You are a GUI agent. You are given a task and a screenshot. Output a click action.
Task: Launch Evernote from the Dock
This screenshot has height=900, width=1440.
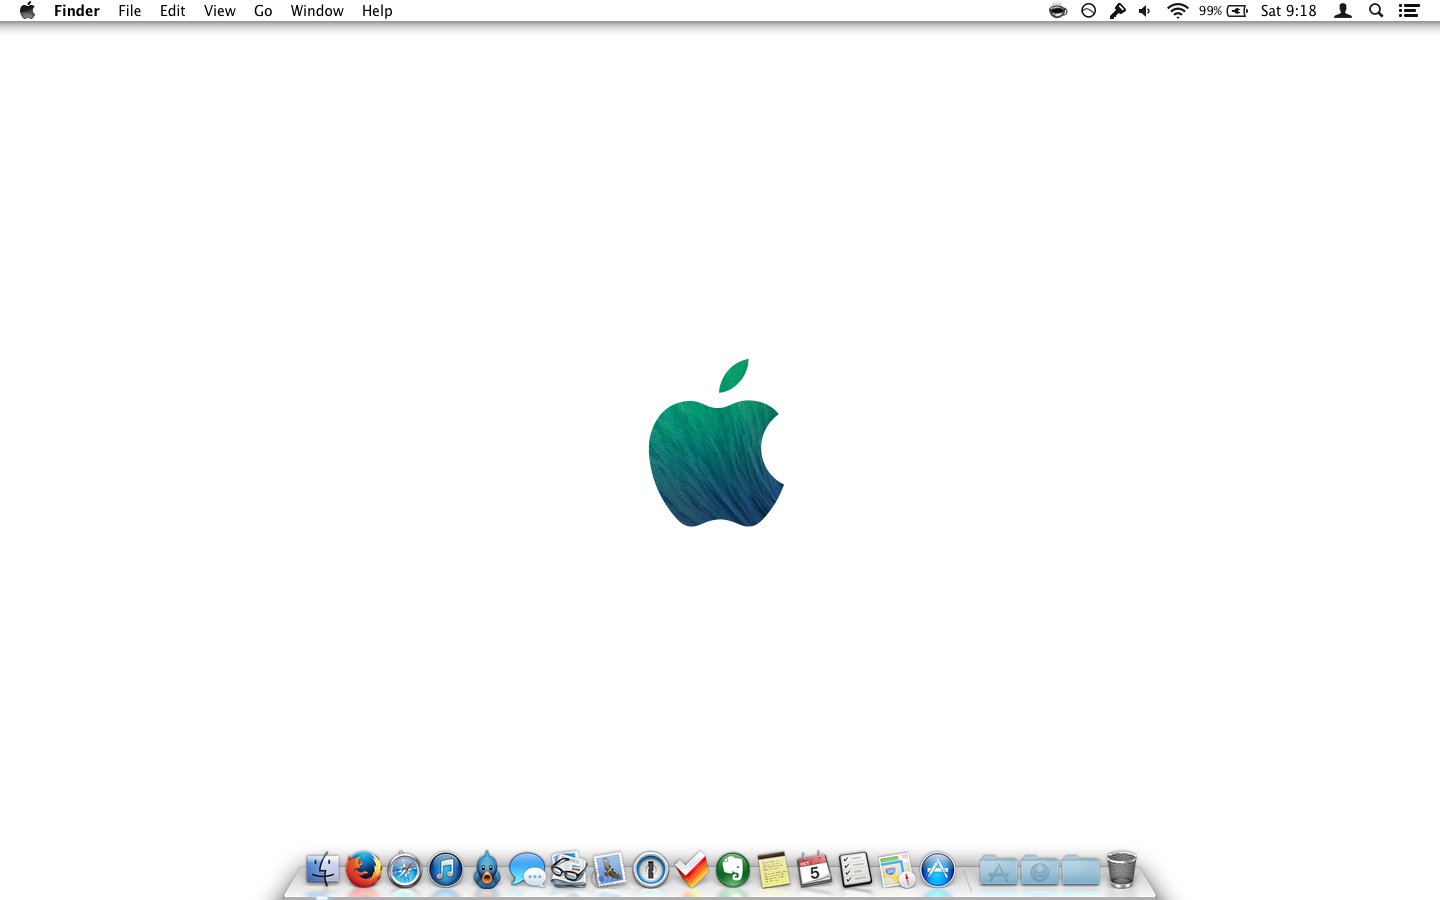(x=733, y=870)
